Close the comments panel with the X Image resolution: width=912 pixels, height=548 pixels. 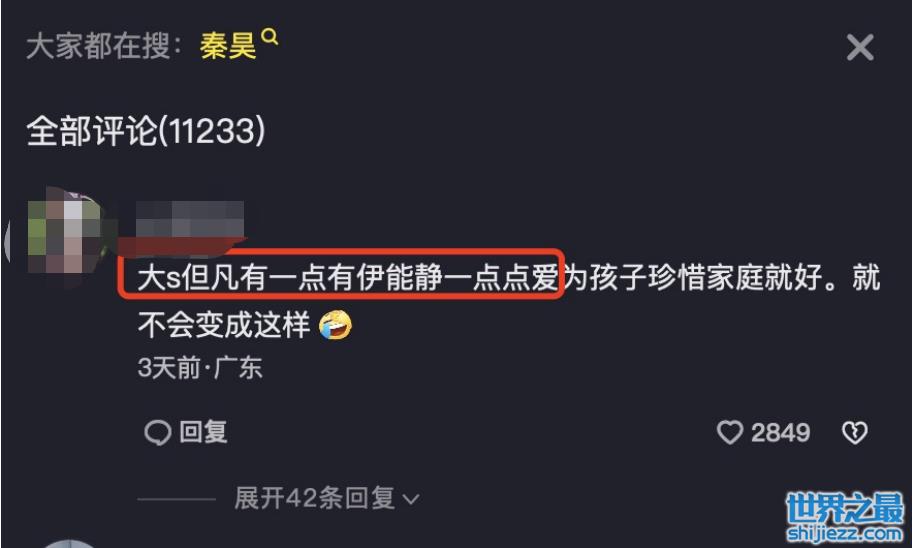(x=860, y=47)
